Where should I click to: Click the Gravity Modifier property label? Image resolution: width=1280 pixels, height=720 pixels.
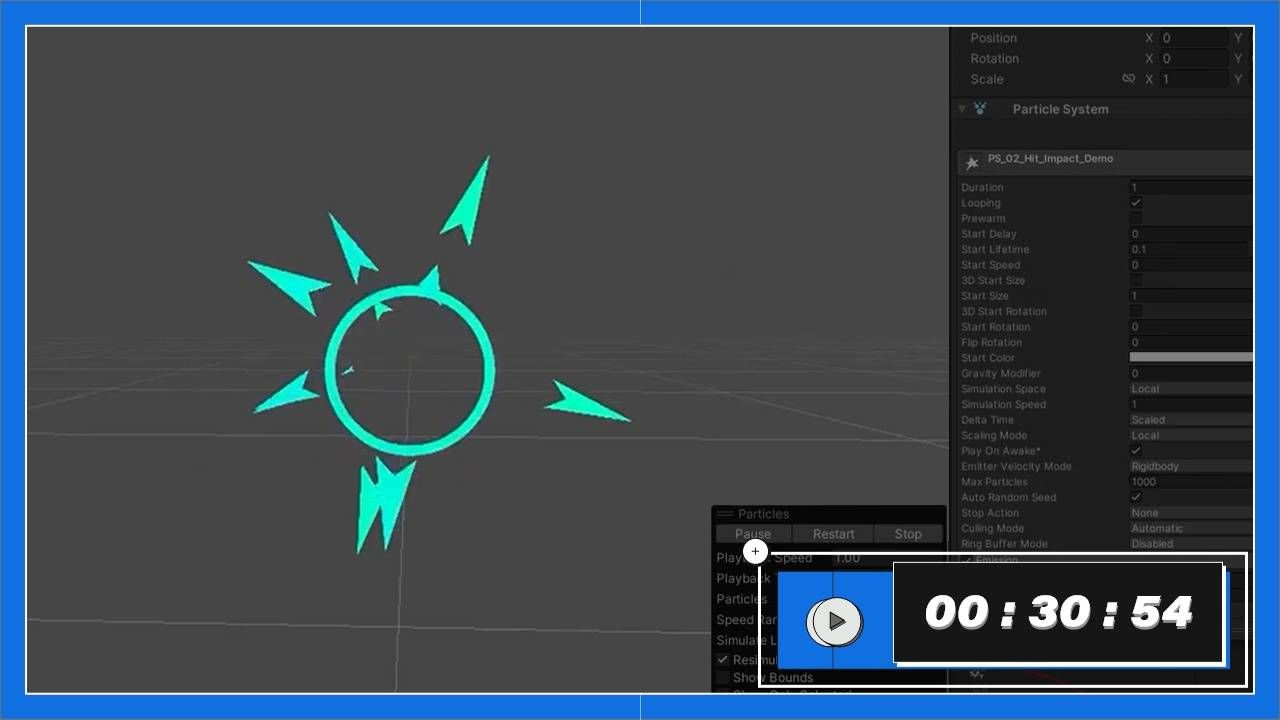pyautogui.click(x=1000, y=373)
